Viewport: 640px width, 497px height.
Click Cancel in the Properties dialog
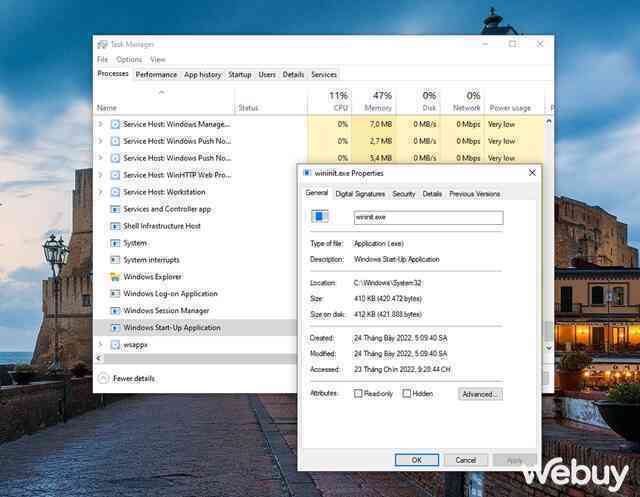point(466,460)
